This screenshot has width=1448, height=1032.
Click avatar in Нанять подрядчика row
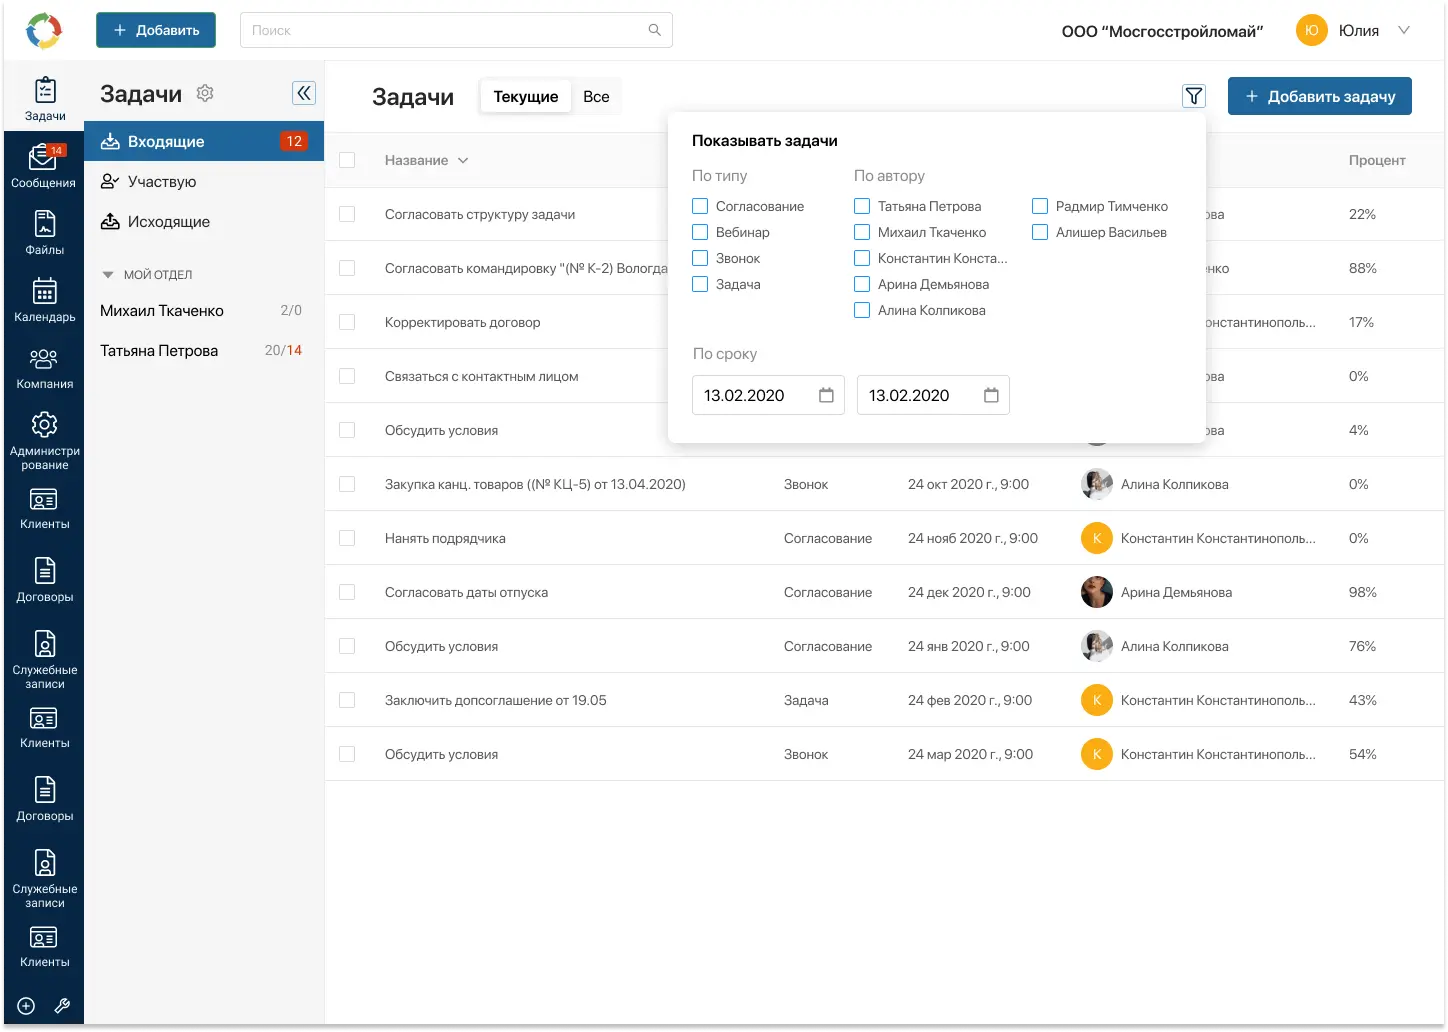pyautogui.click(x=1097, y=538)
